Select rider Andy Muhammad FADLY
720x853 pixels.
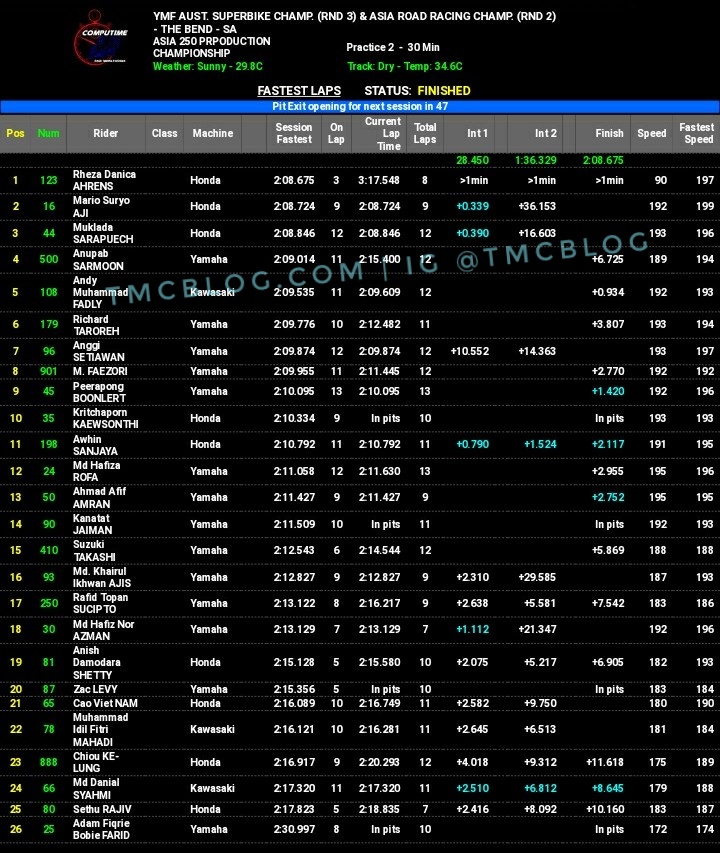click(101, 292)
